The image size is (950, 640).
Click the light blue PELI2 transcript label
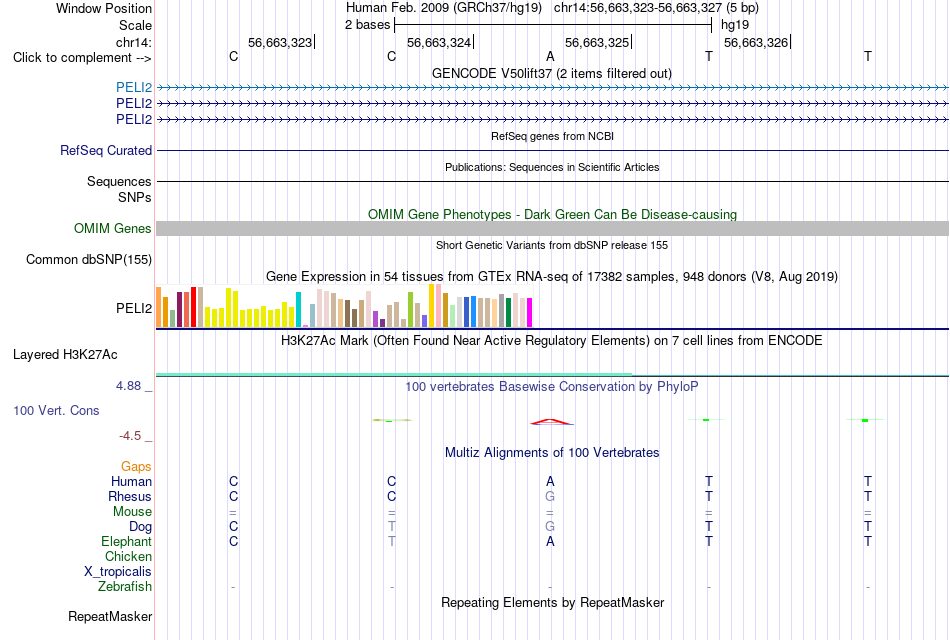[134, 87]
